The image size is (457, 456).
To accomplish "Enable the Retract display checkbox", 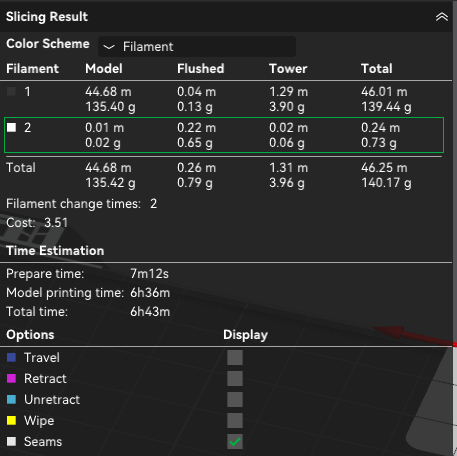I will [235, 379].
